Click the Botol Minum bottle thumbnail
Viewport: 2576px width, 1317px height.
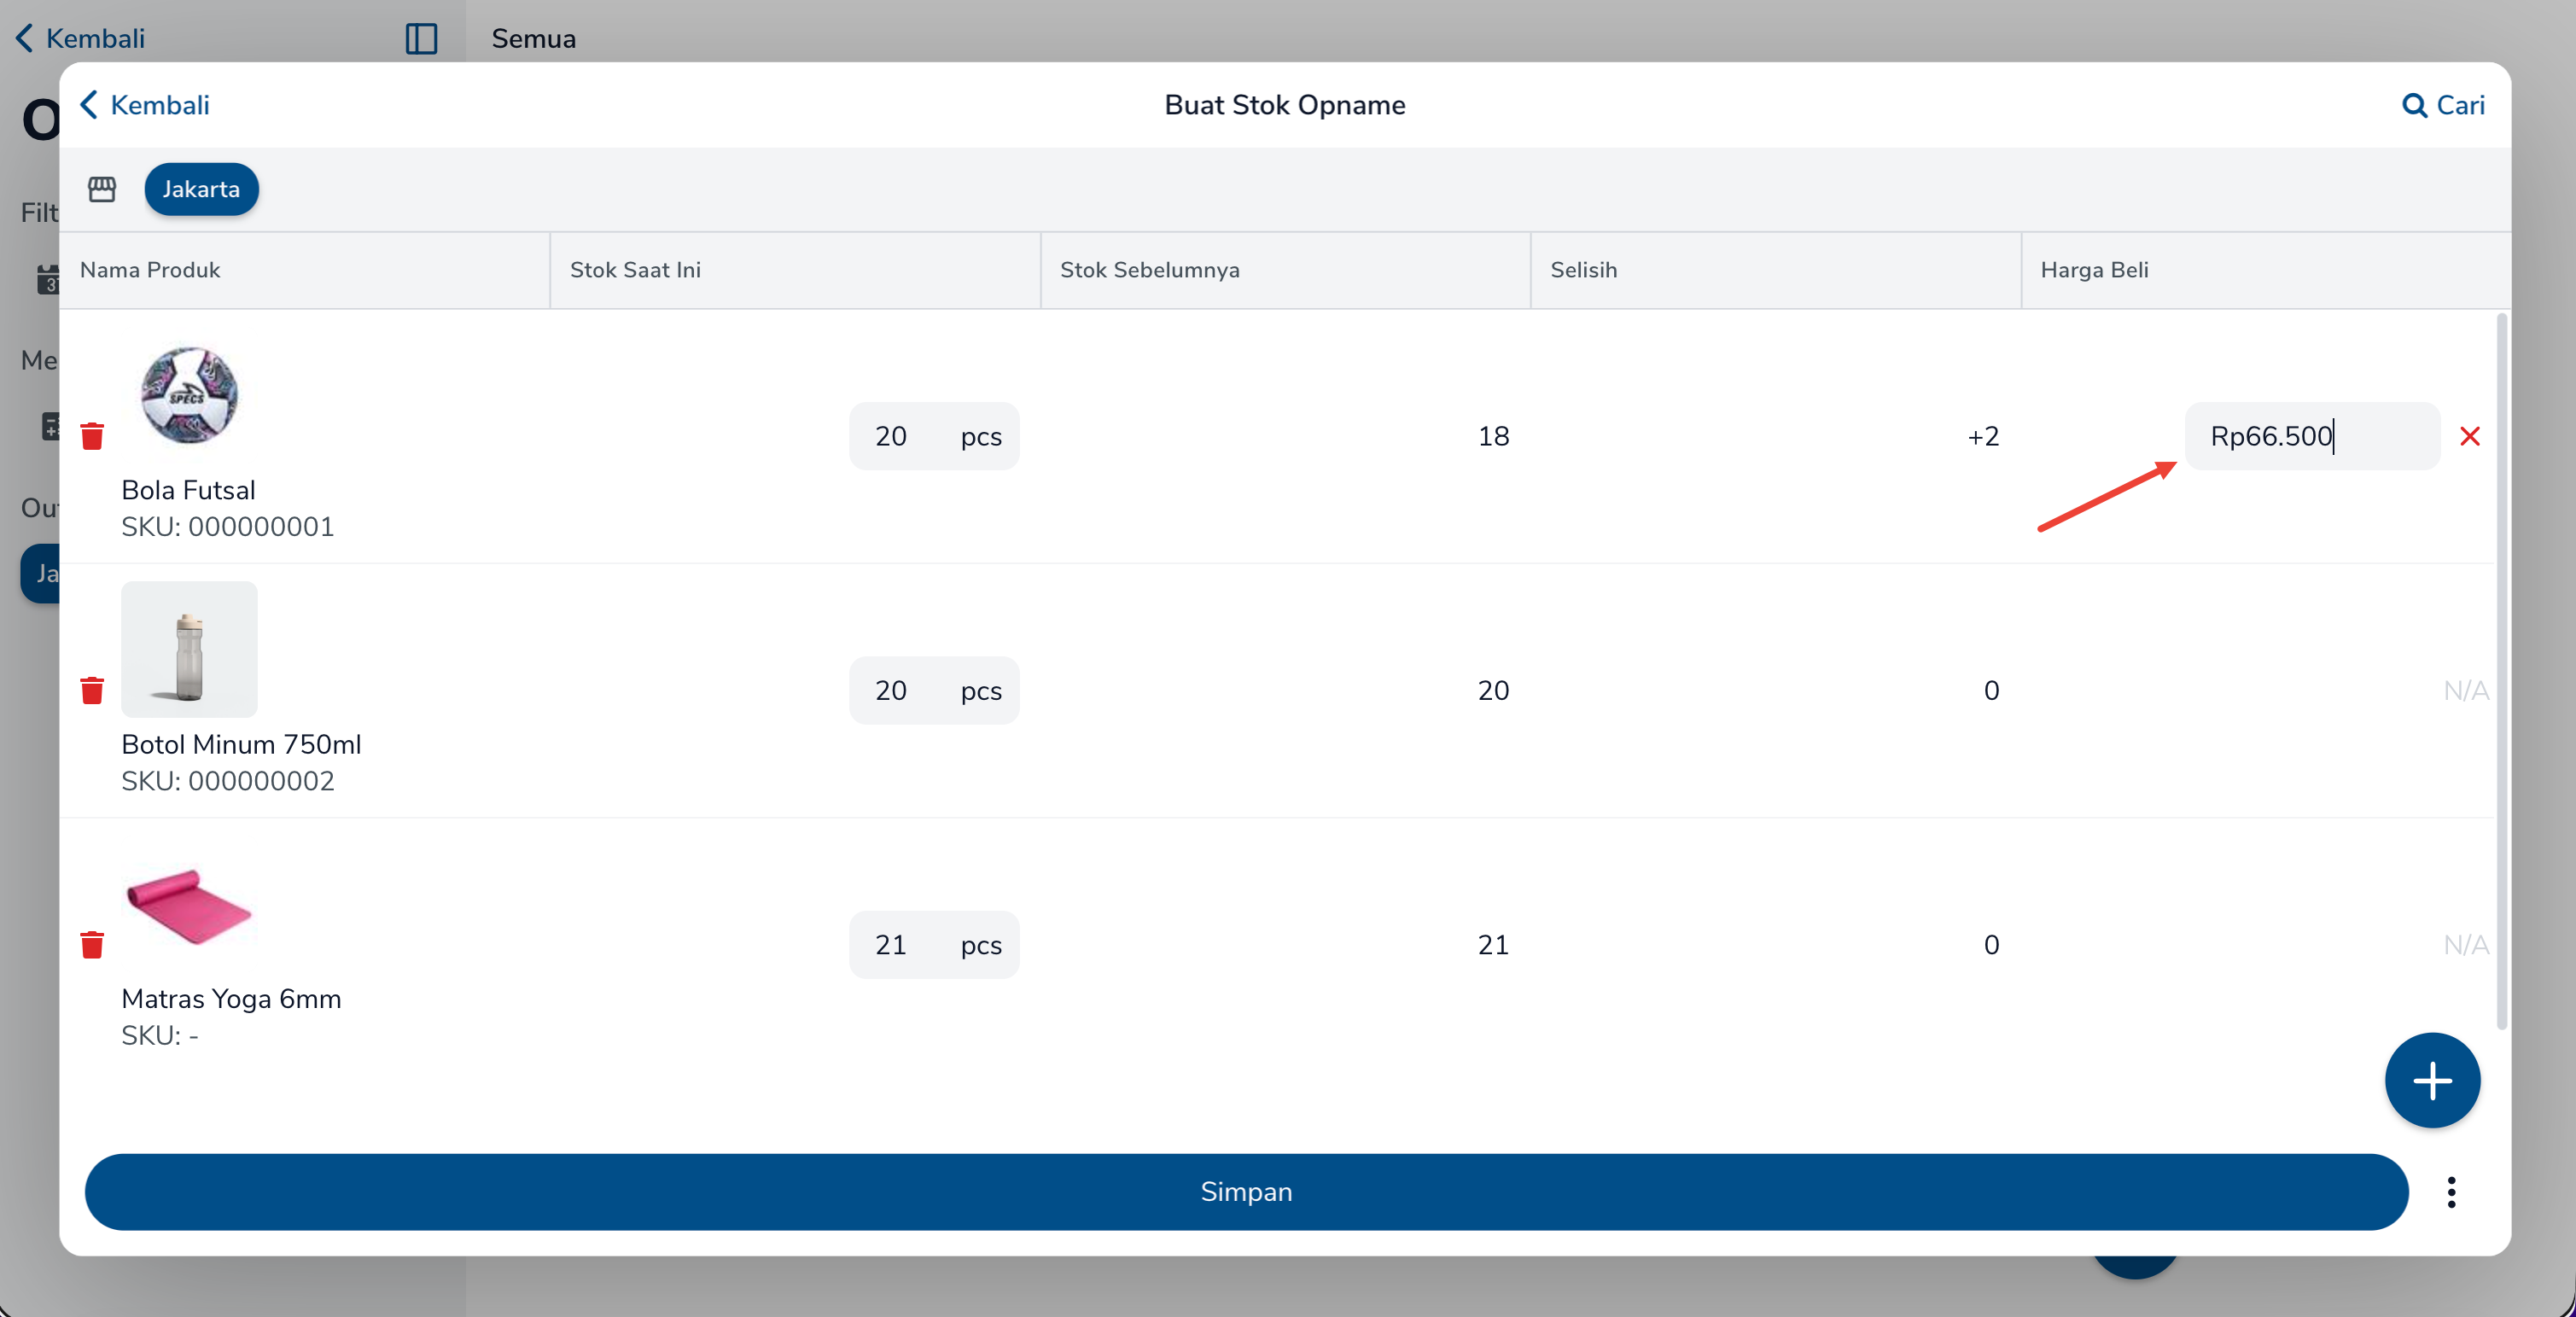189,649
